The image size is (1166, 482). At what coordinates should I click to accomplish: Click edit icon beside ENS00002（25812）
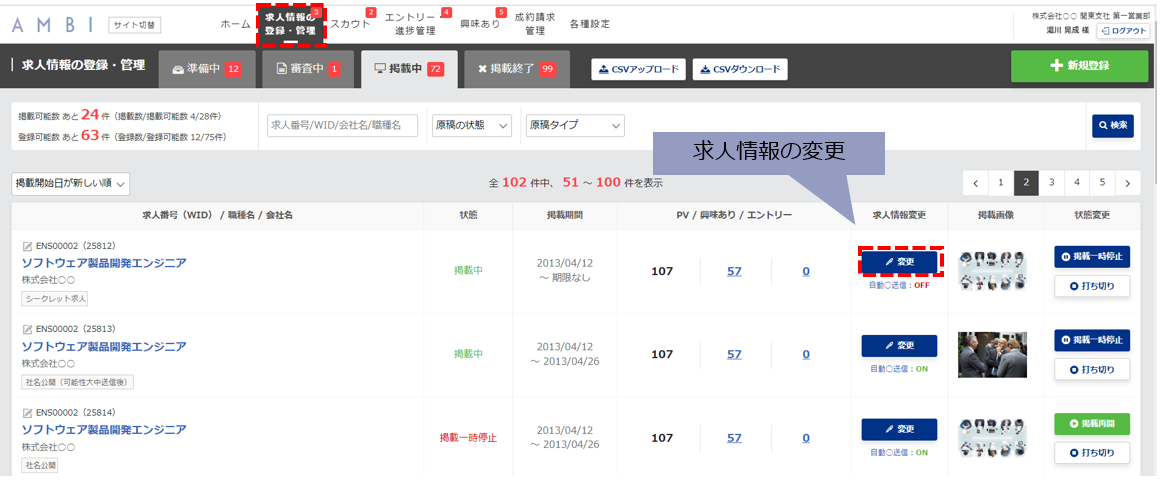coord(28,245)
